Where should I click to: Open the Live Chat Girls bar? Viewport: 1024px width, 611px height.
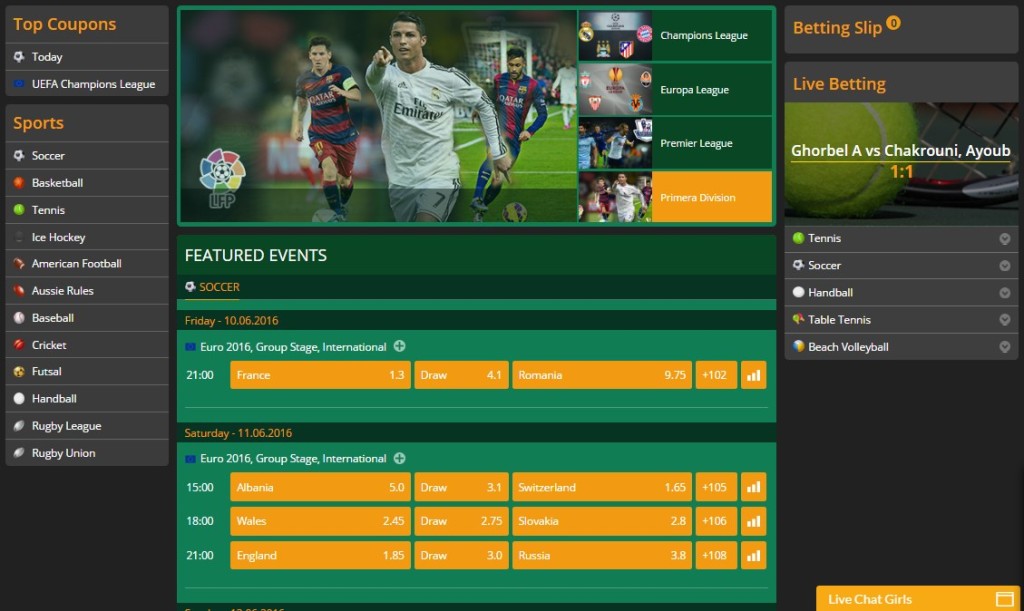click(918, 599)
